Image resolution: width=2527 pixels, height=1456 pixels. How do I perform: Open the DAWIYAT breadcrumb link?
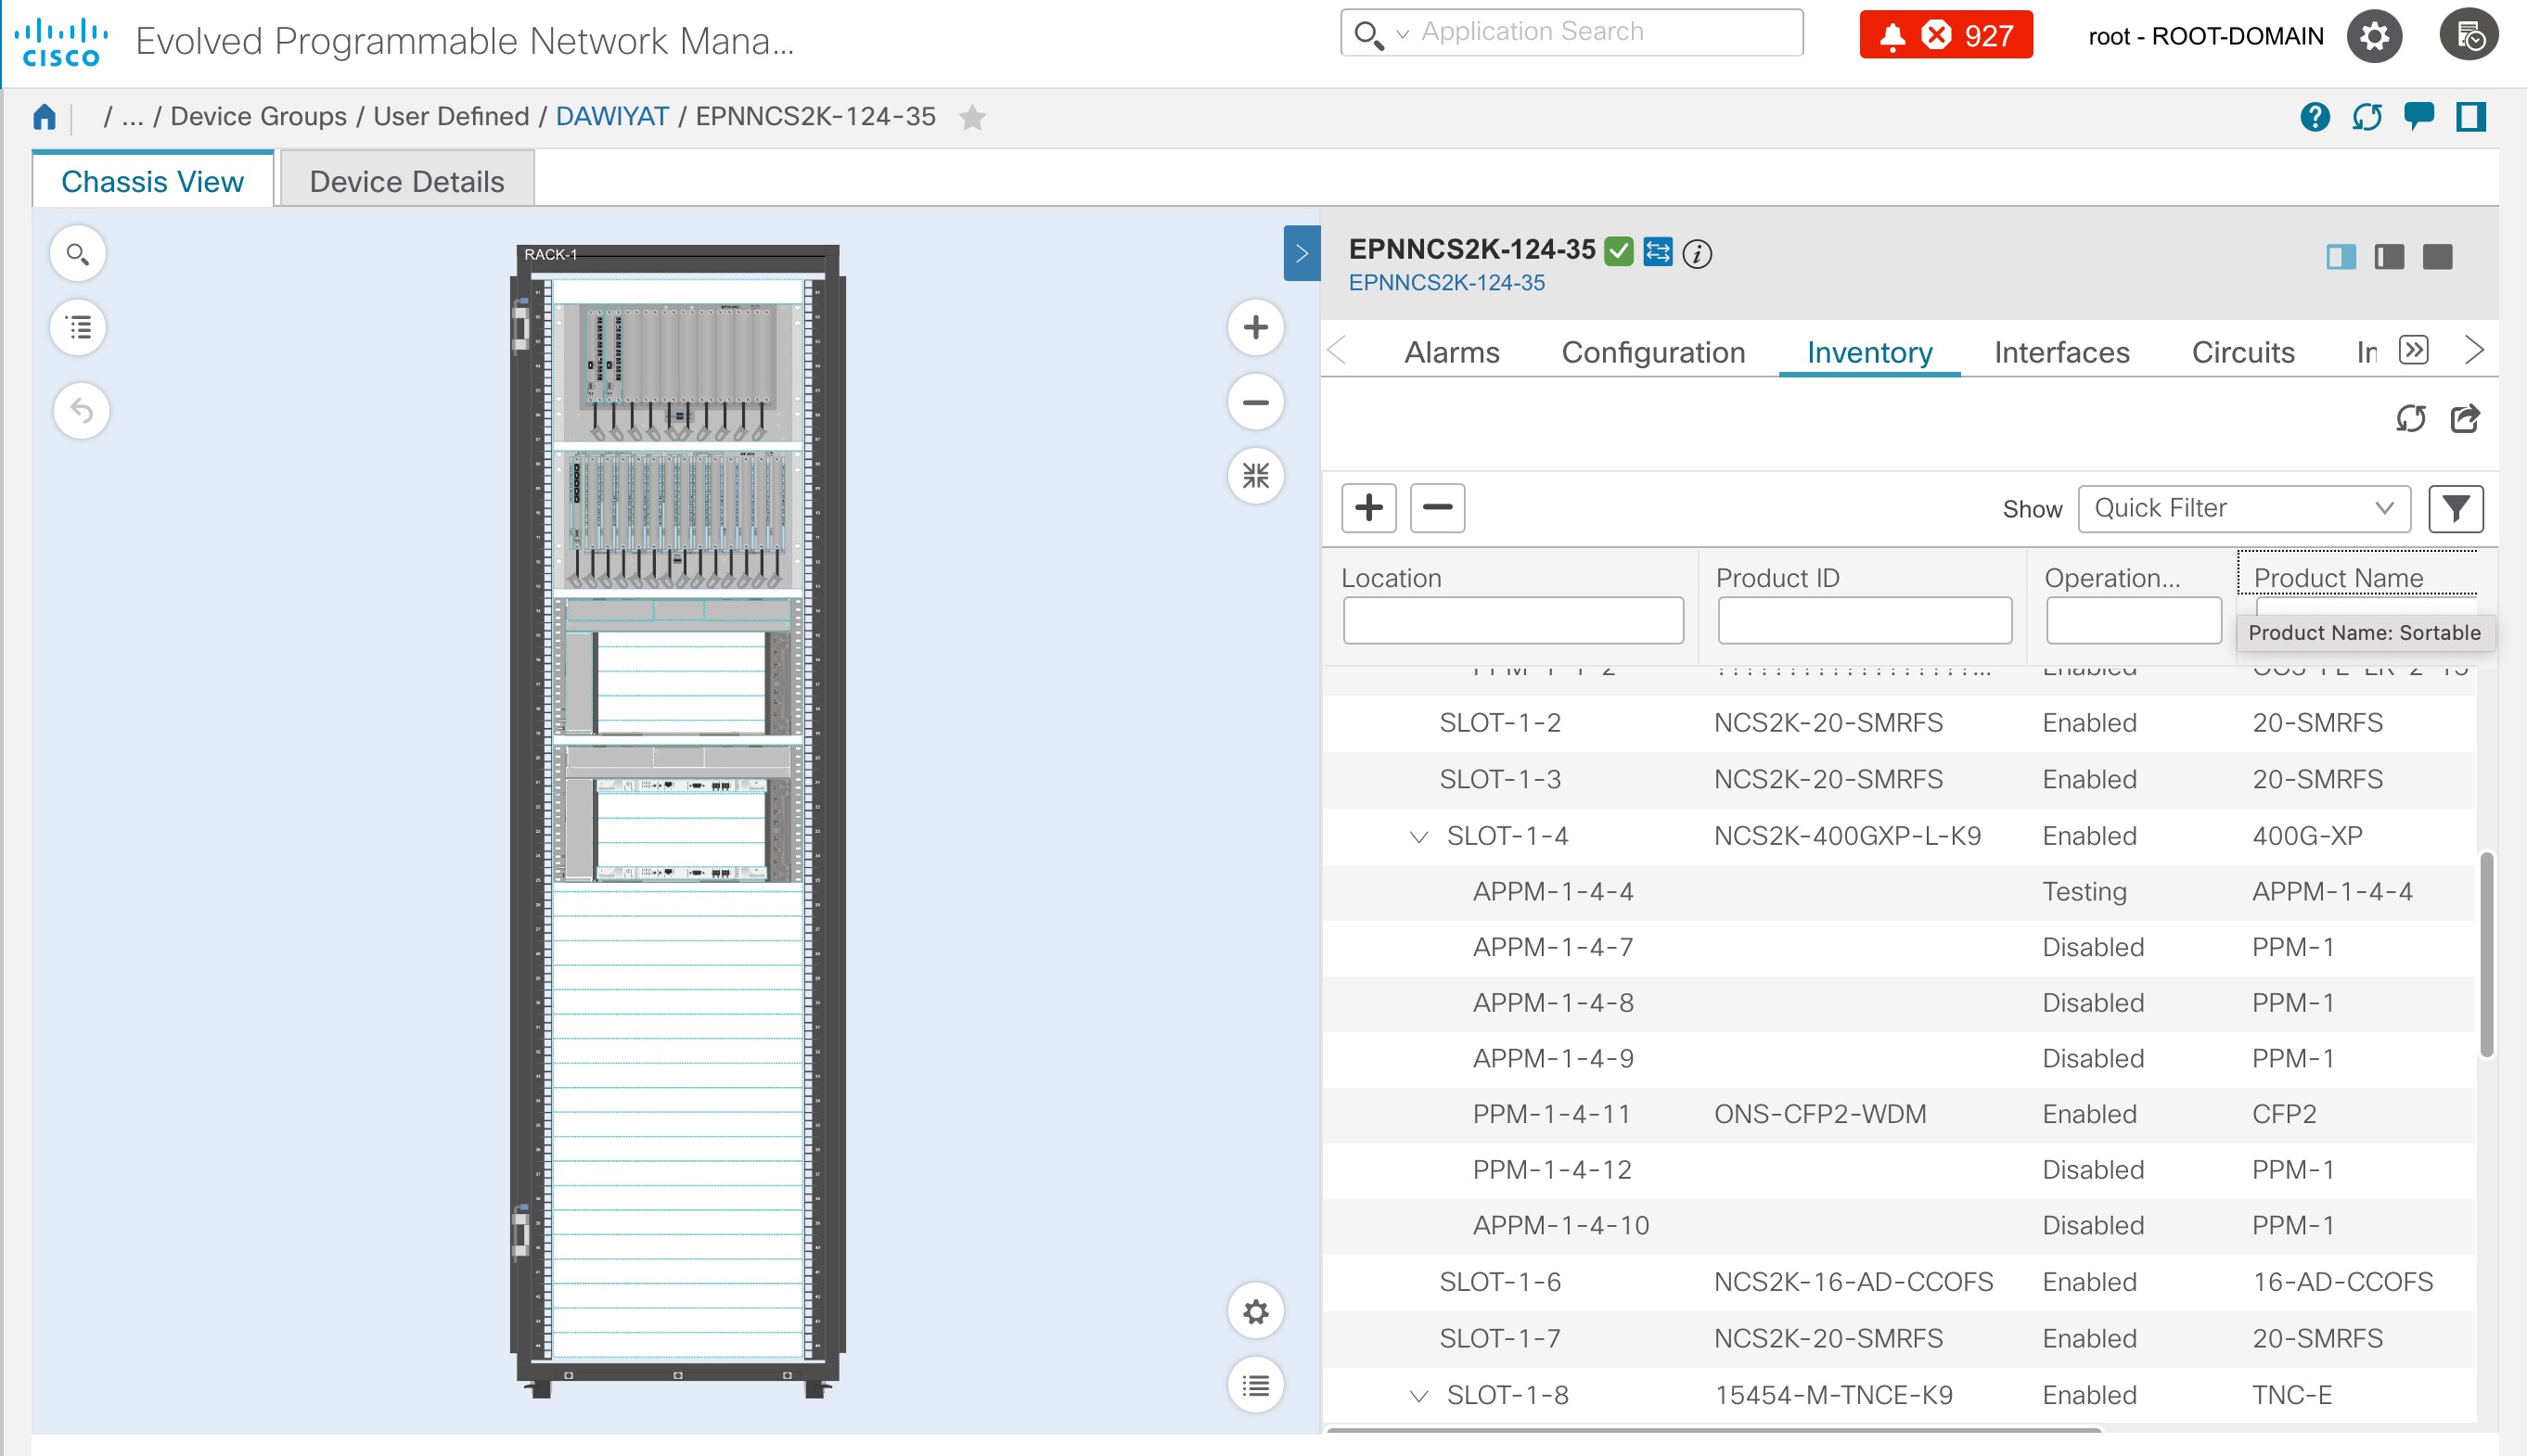[x=611, y=116]
